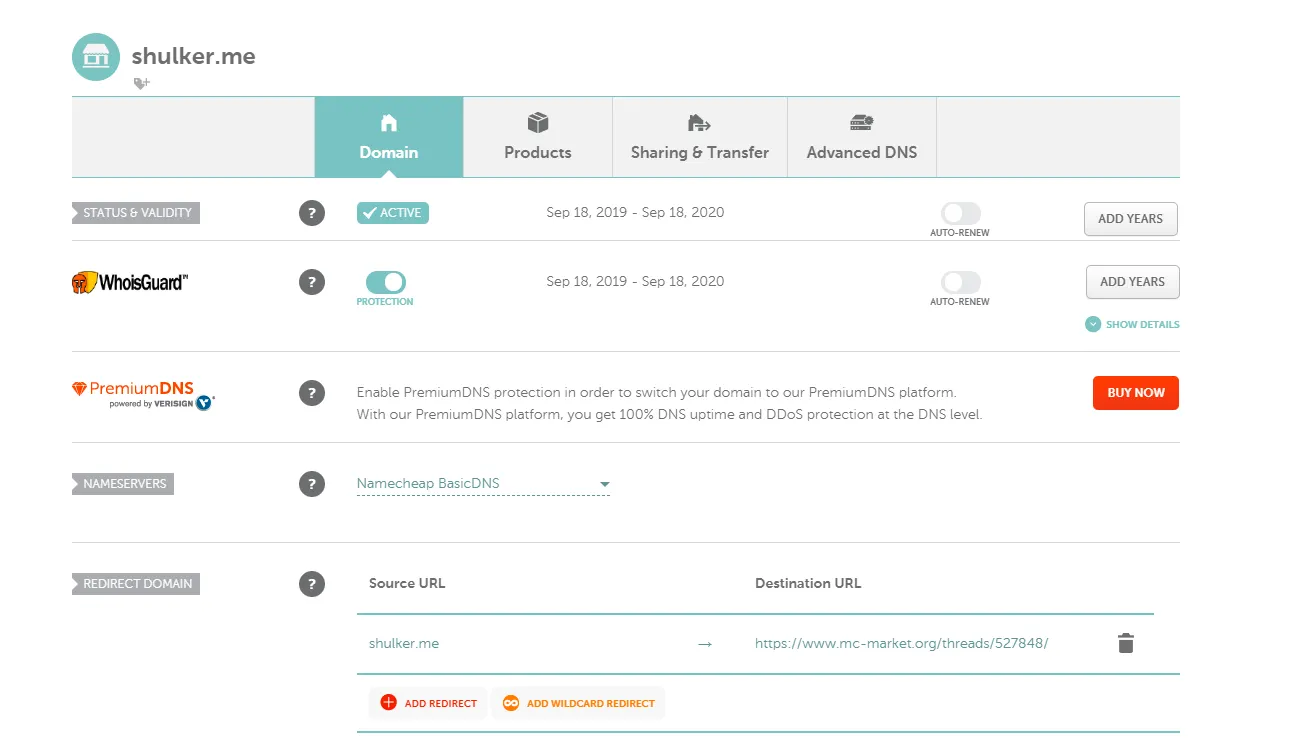
Task: Open the Advanced DNS tab
Action: point(862,137)
